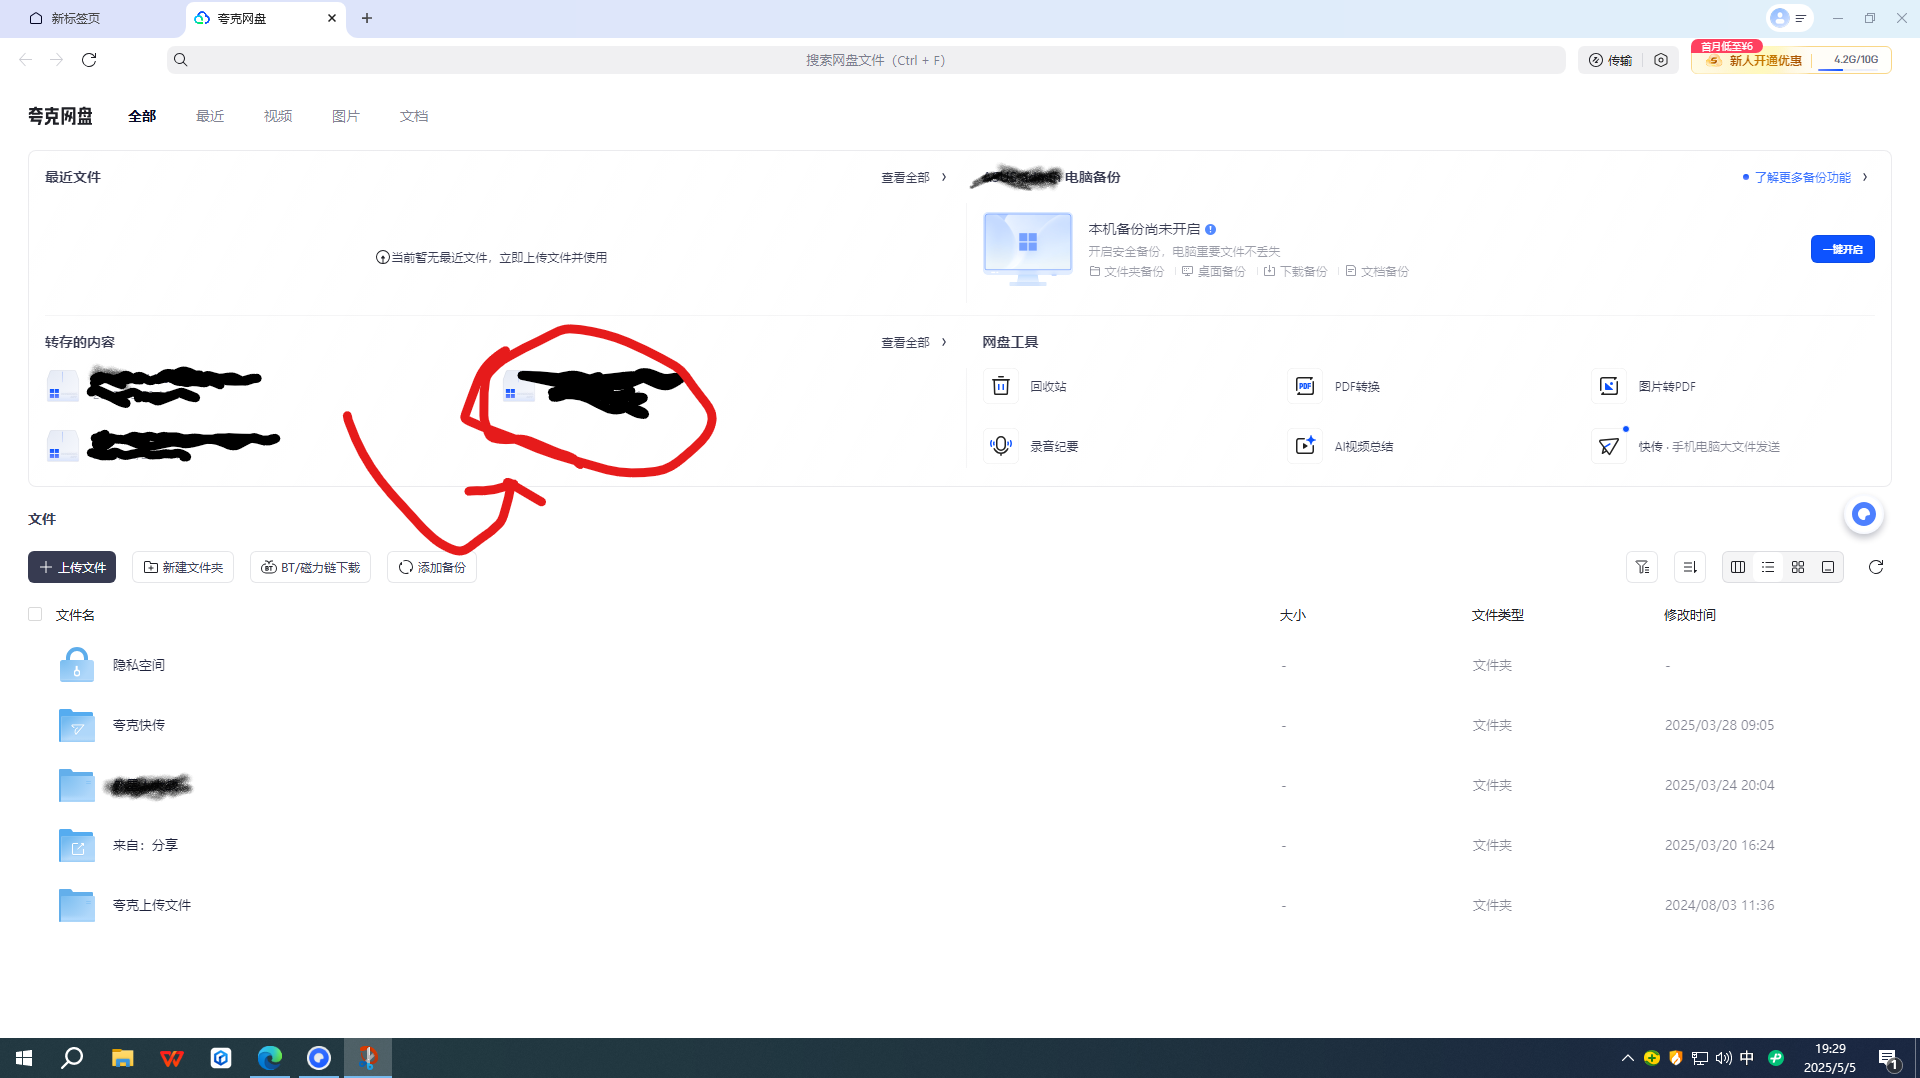Open the Quick Transfer paper plane icon

(x=1609, y=446)
